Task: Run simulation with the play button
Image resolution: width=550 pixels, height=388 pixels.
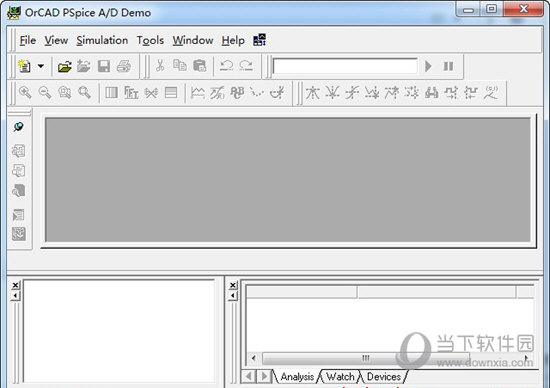Action: (428, 66)
